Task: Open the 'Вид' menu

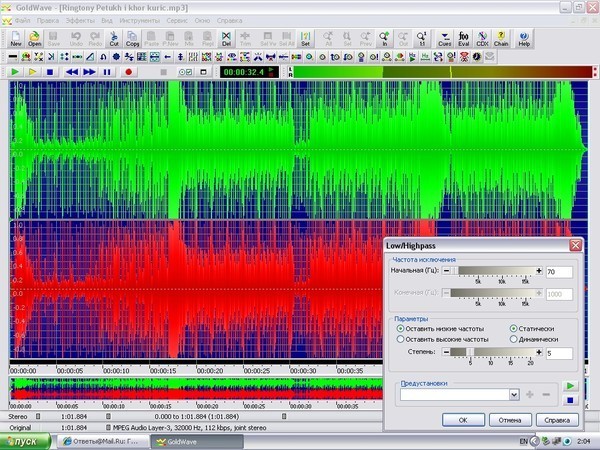Action: coord(107,21)
